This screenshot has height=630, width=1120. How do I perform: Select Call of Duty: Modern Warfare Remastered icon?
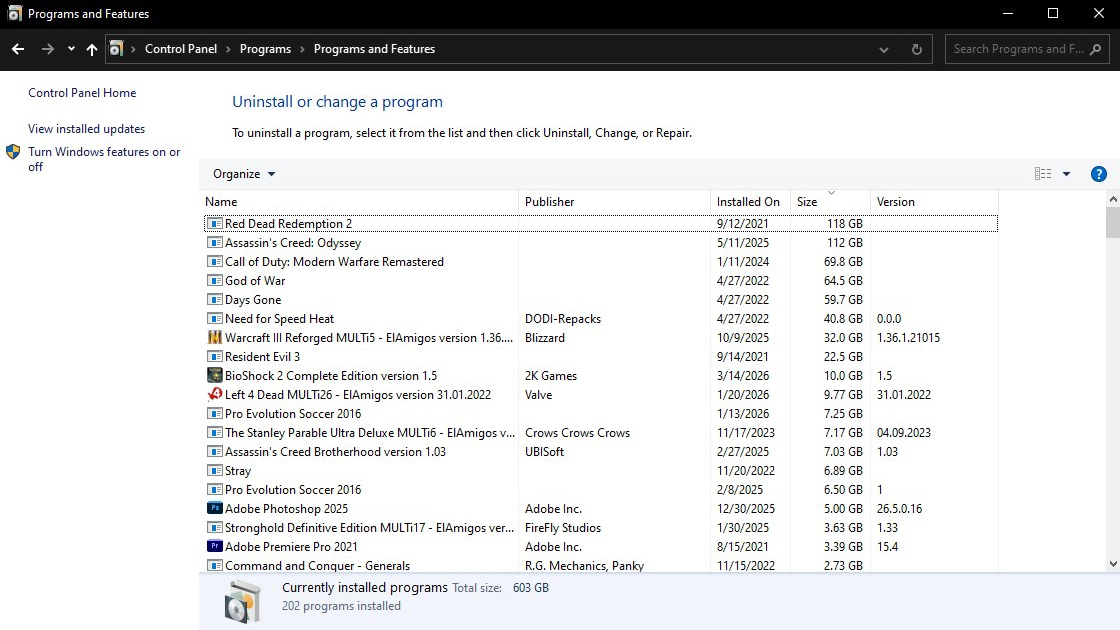coord(214,261)
